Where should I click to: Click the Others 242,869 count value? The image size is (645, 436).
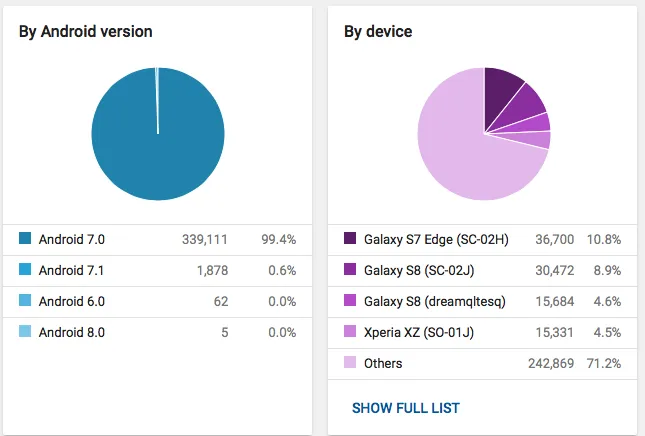pos(551,363)
